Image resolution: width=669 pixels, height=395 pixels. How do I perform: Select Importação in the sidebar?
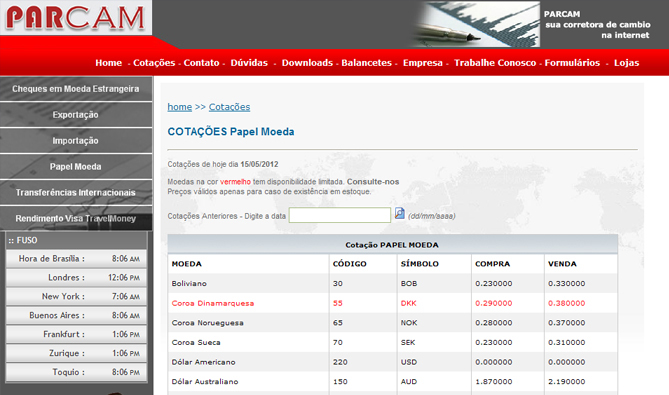pos(76,141)
